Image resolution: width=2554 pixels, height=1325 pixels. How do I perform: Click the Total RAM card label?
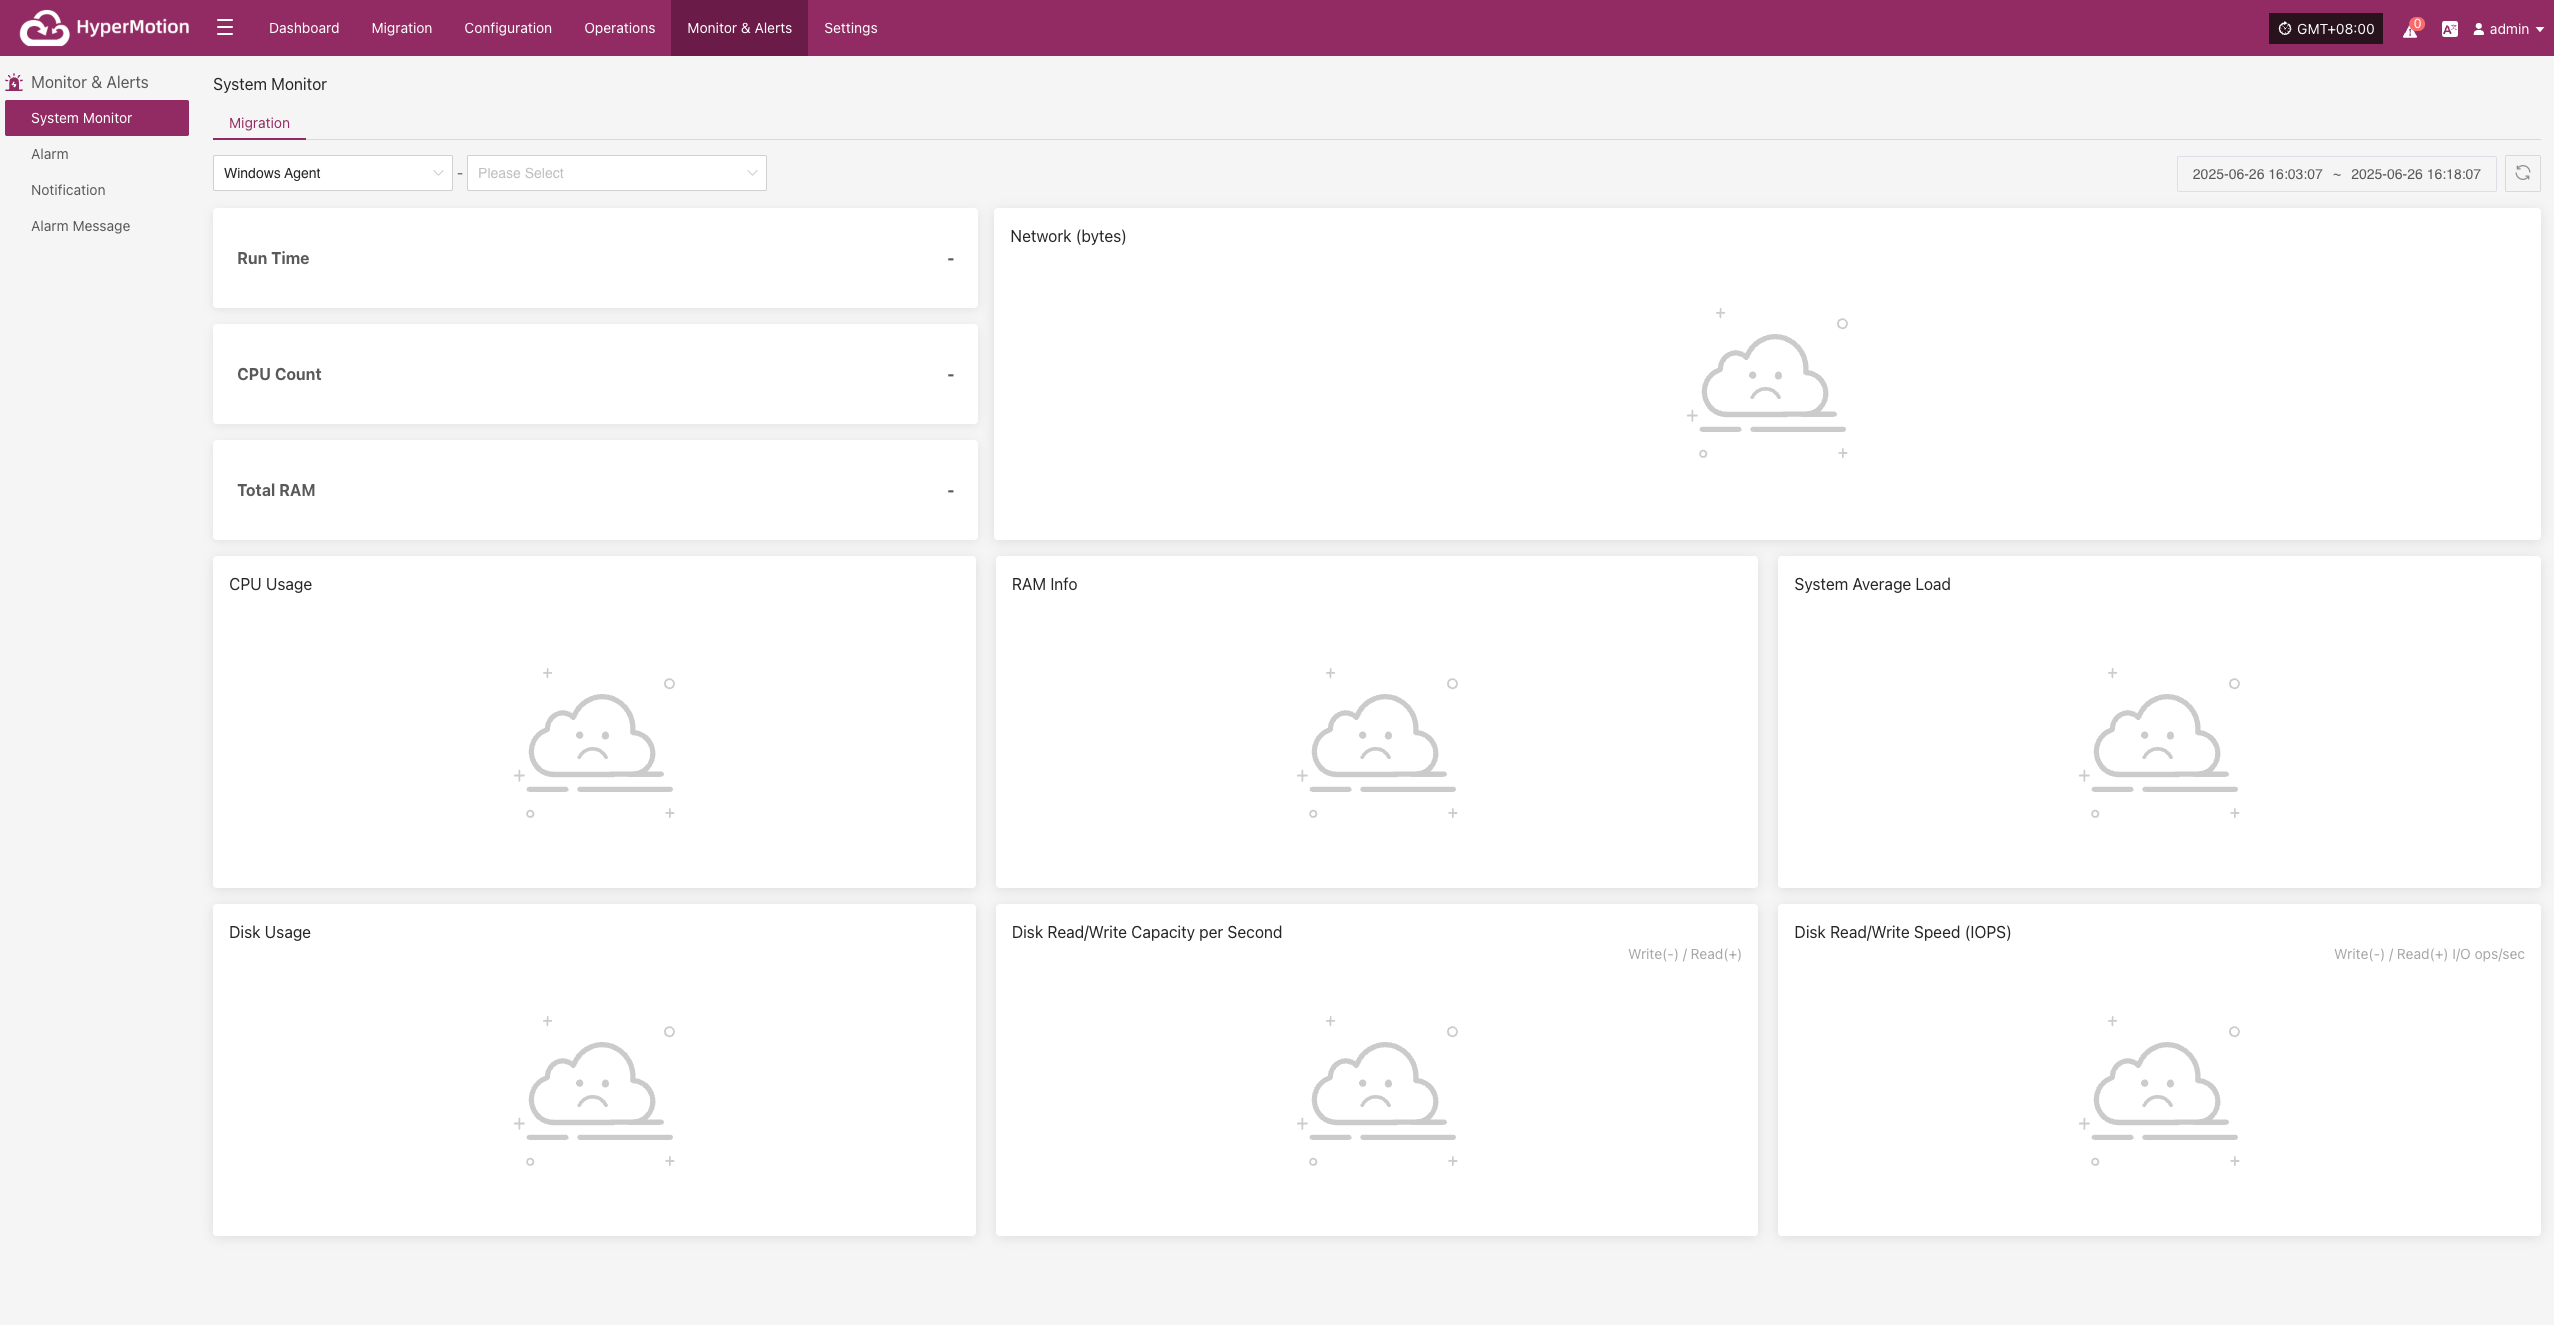(276, 490)
